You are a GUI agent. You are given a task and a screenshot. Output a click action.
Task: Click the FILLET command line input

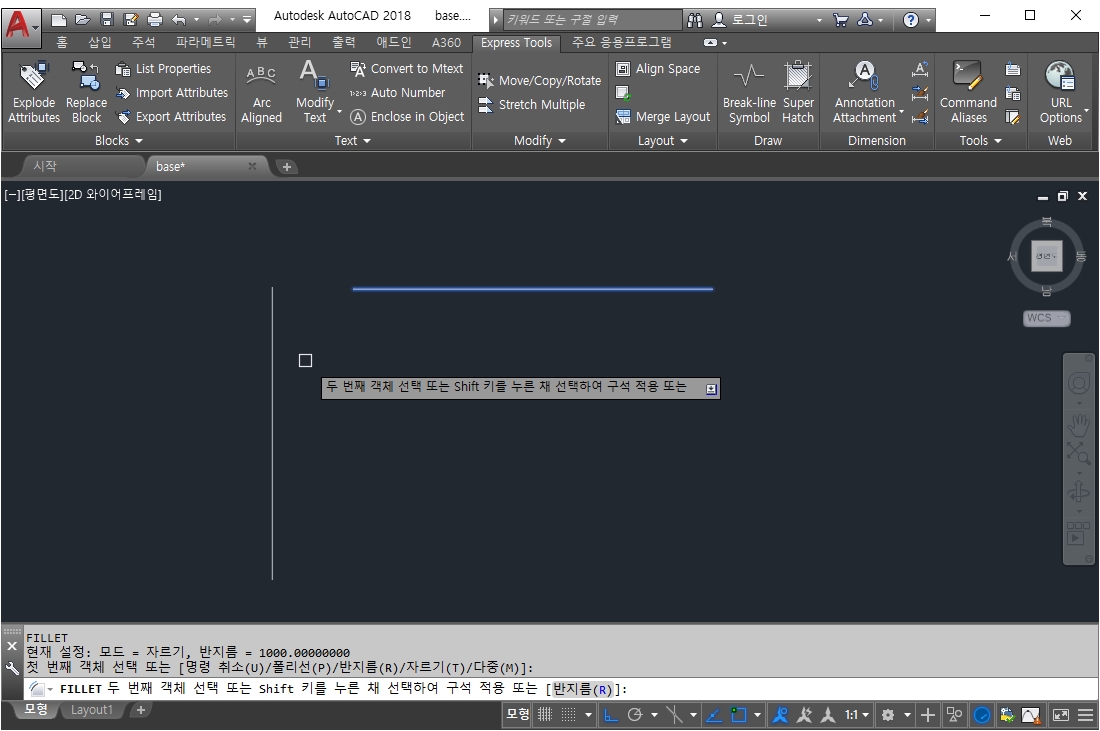coord(561,689)
